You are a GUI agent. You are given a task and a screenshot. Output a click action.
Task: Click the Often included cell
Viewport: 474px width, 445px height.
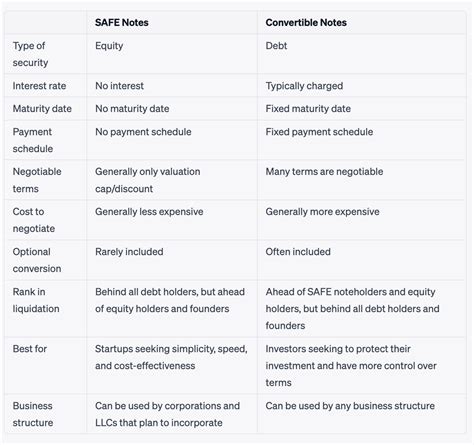(298, 252)
